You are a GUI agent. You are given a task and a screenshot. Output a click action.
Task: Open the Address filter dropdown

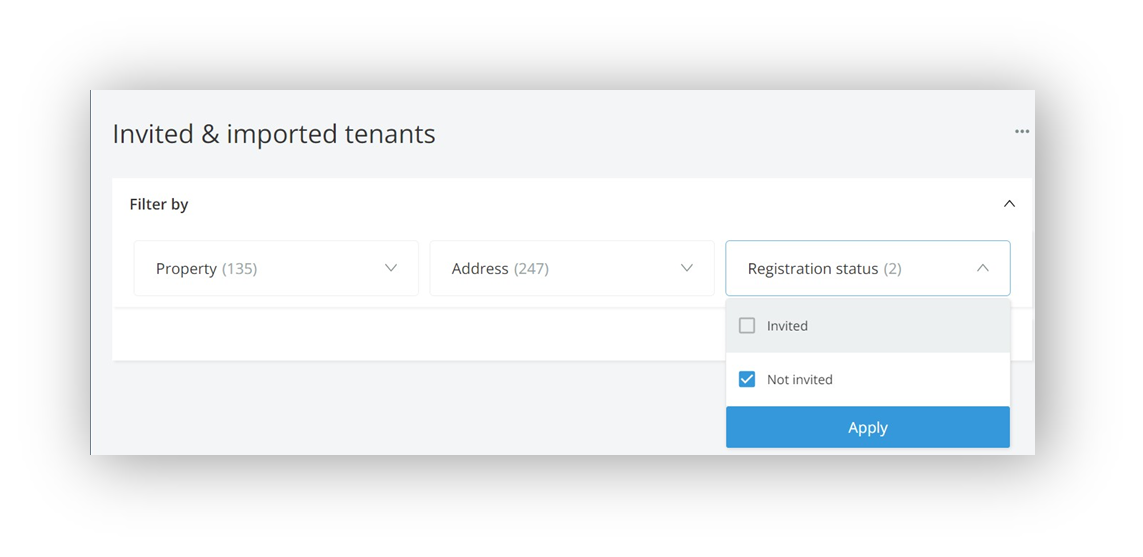point(572,268)
